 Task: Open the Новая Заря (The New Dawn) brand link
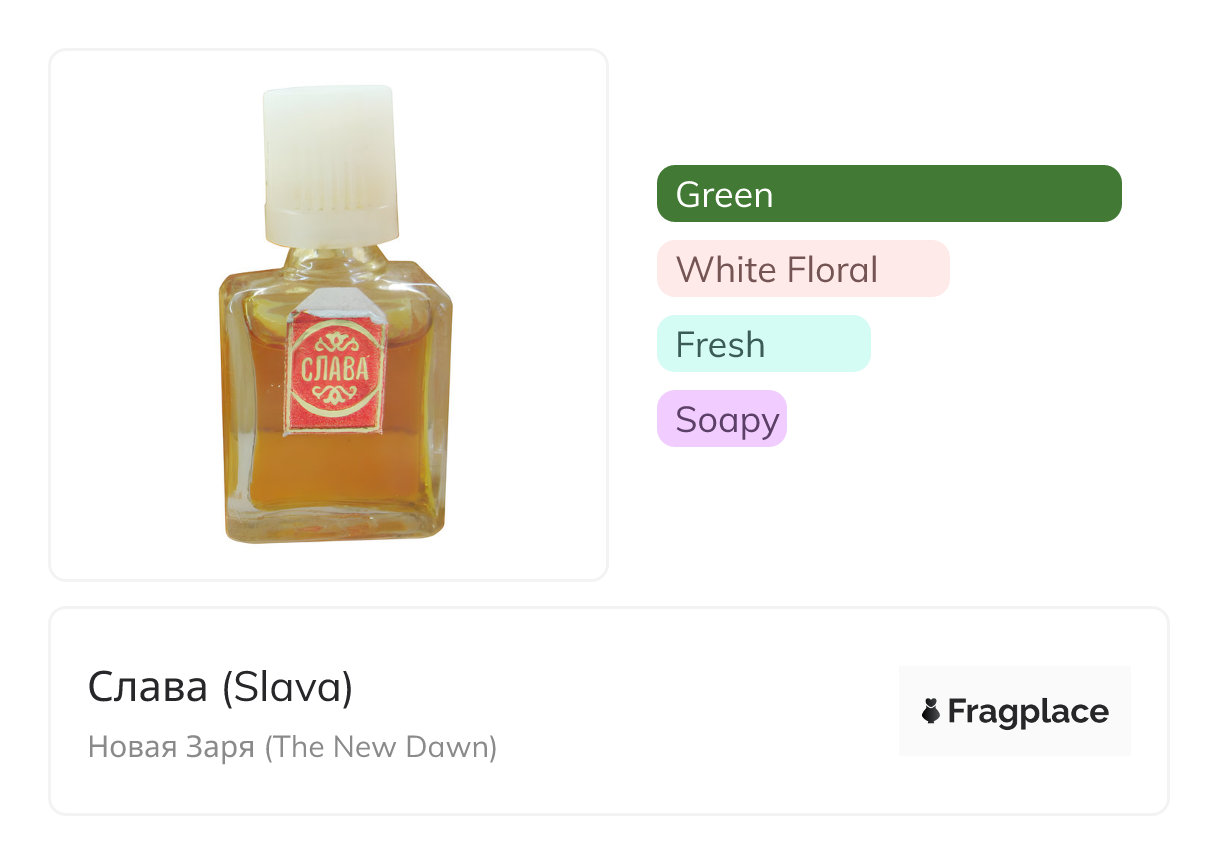(292, 747)
